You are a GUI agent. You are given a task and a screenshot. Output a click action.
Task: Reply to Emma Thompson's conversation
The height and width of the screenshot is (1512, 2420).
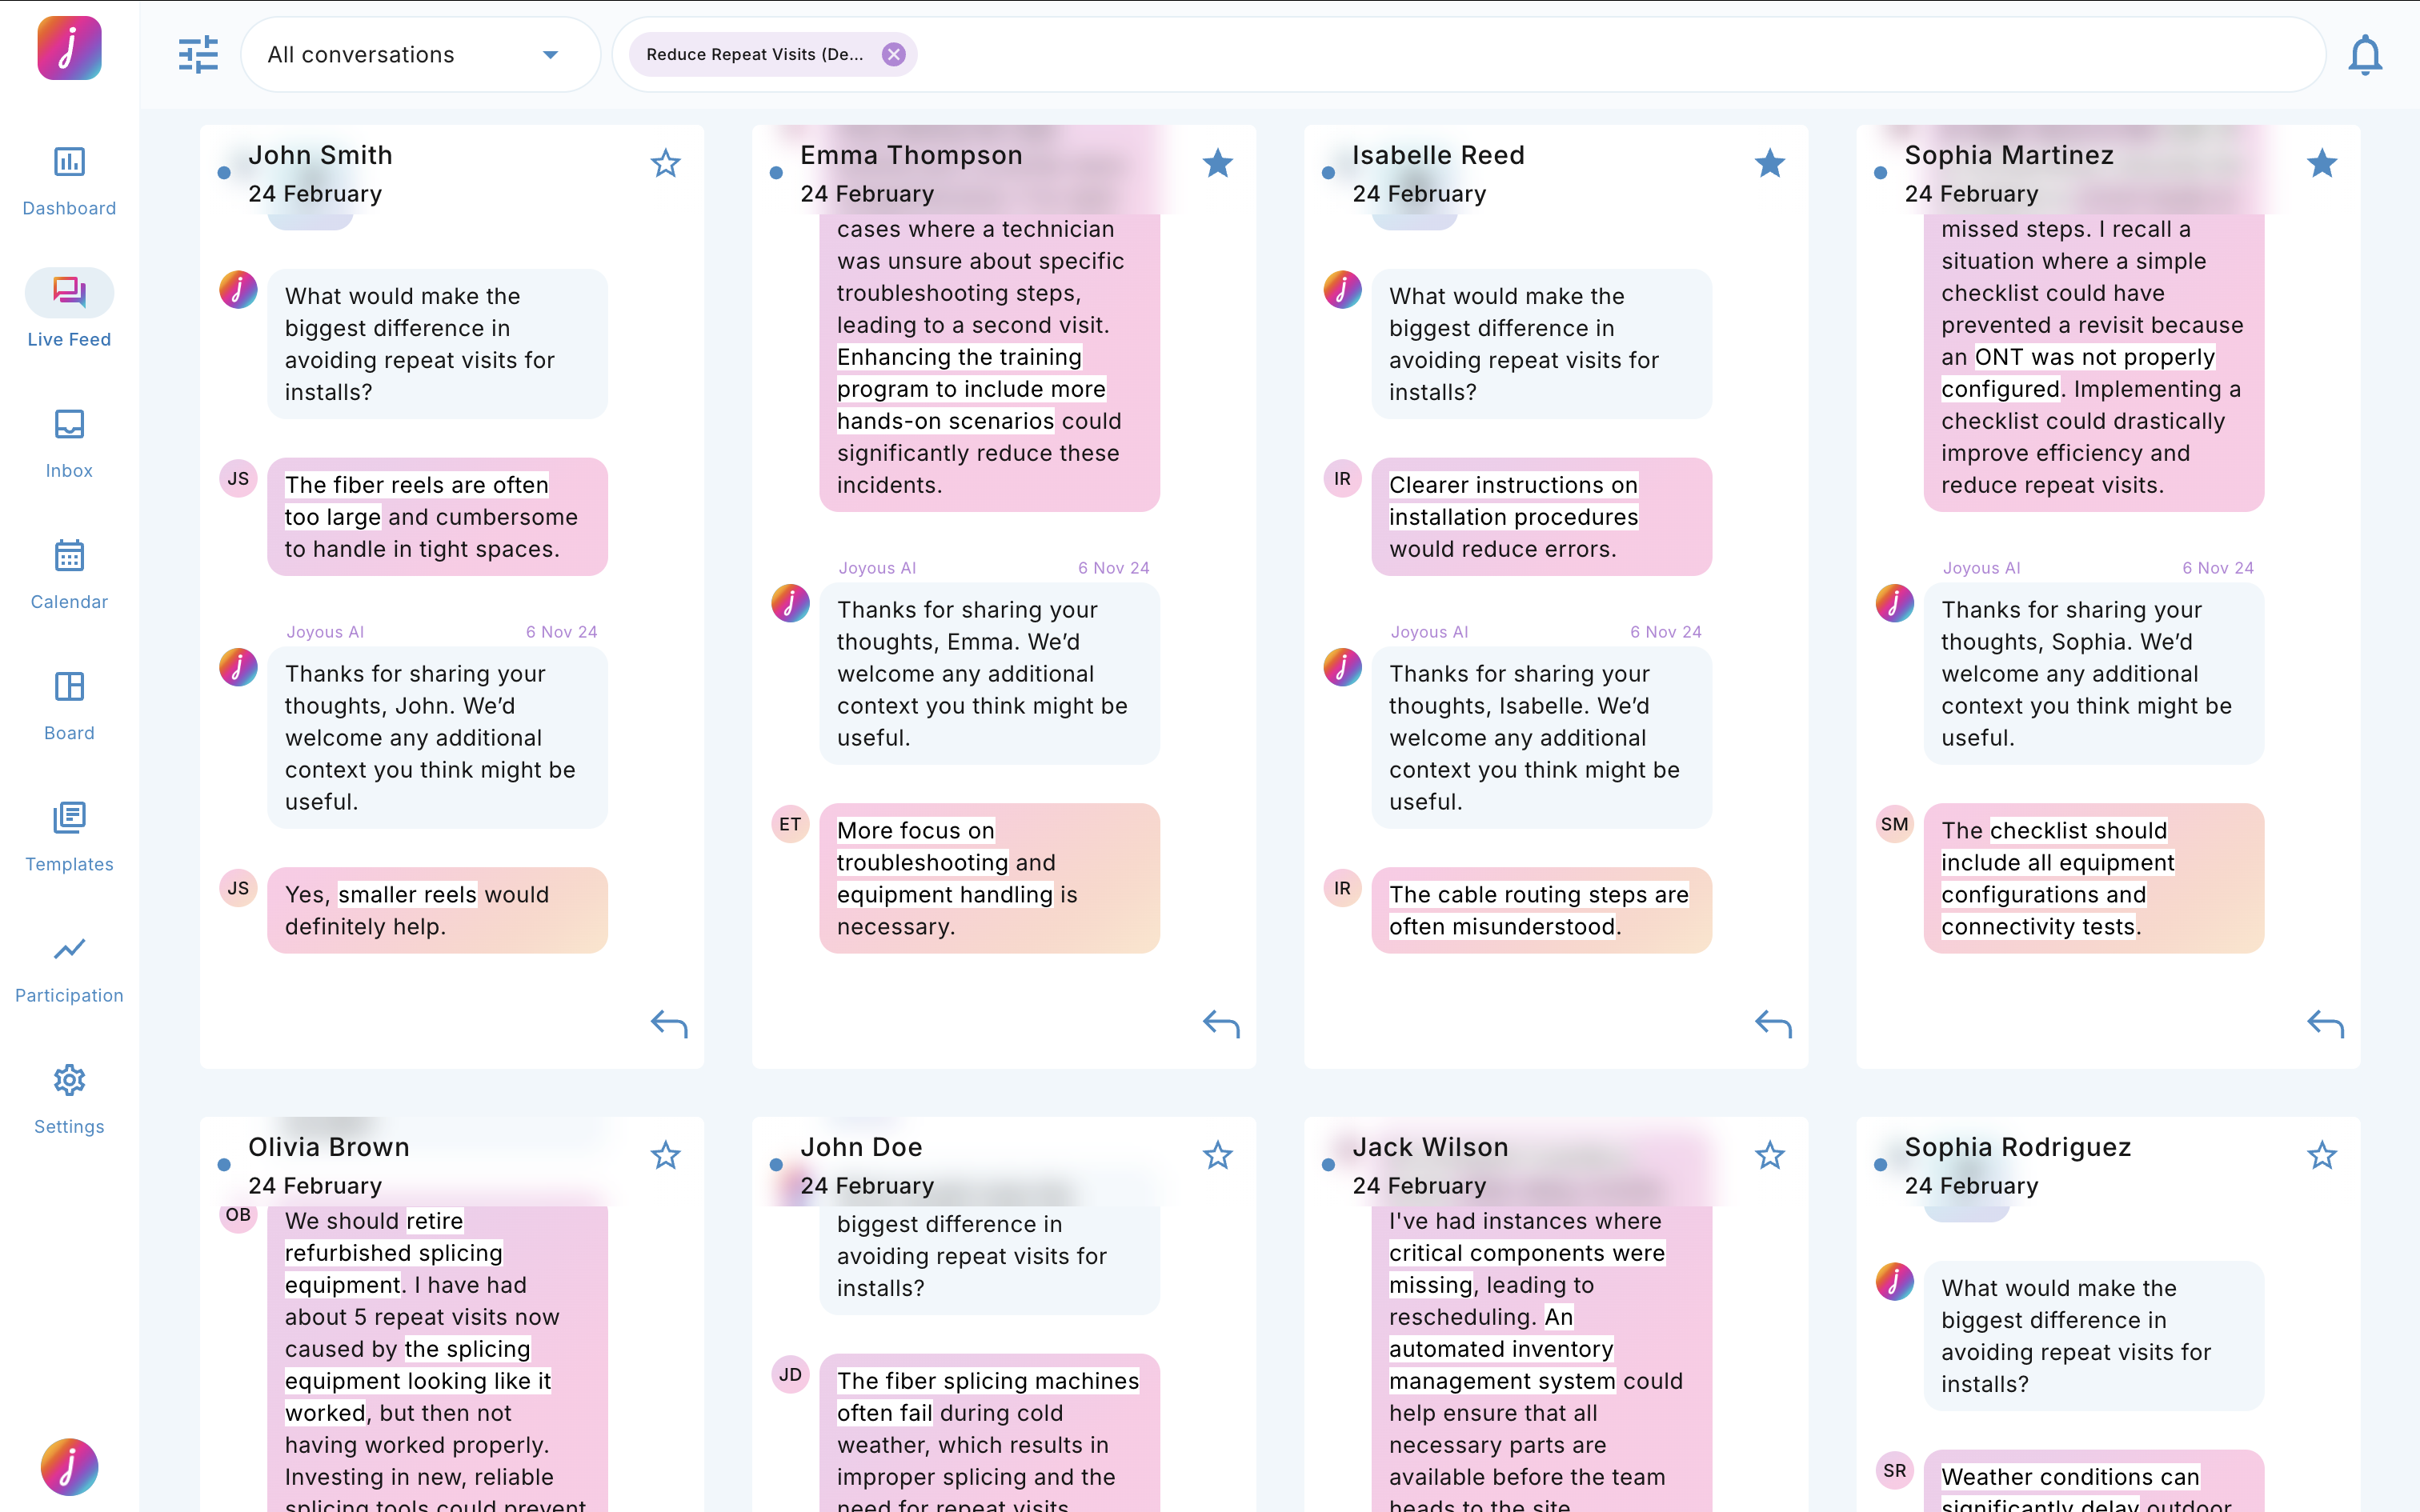tap(1221, 1023)
